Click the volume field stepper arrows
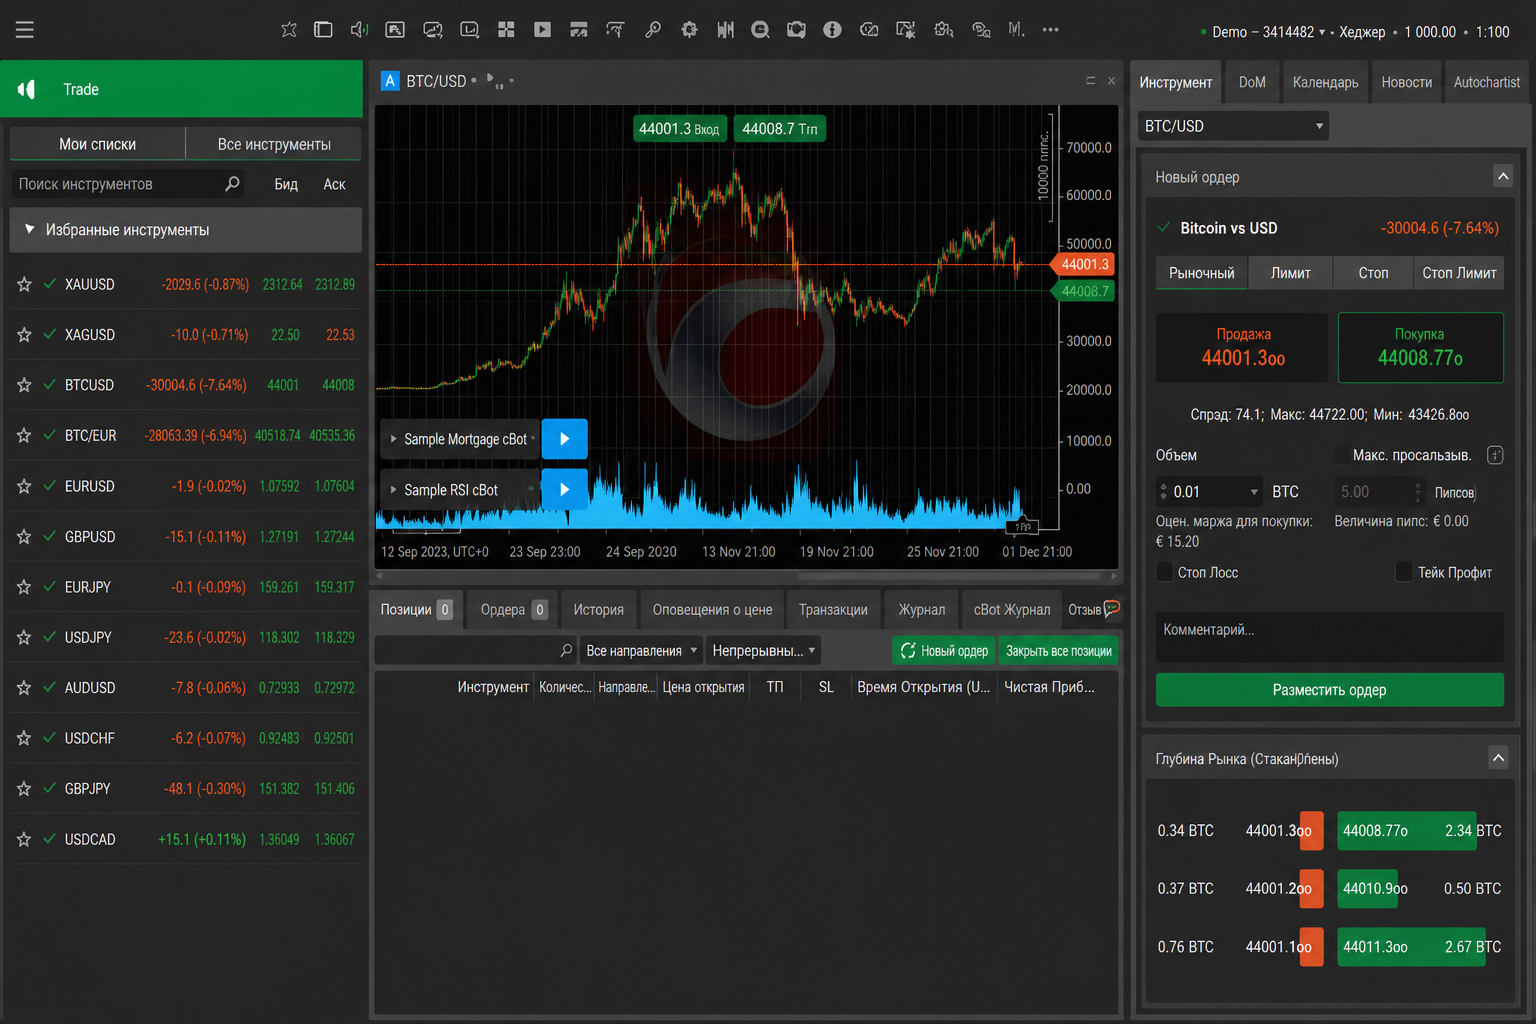 coord(1163,492)
